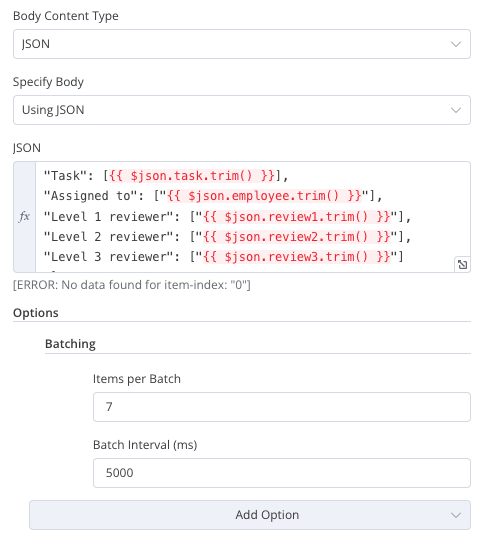Click the Items per Batch input field
The height and width of the screenshot is (538, 488).
pos(282,407)
